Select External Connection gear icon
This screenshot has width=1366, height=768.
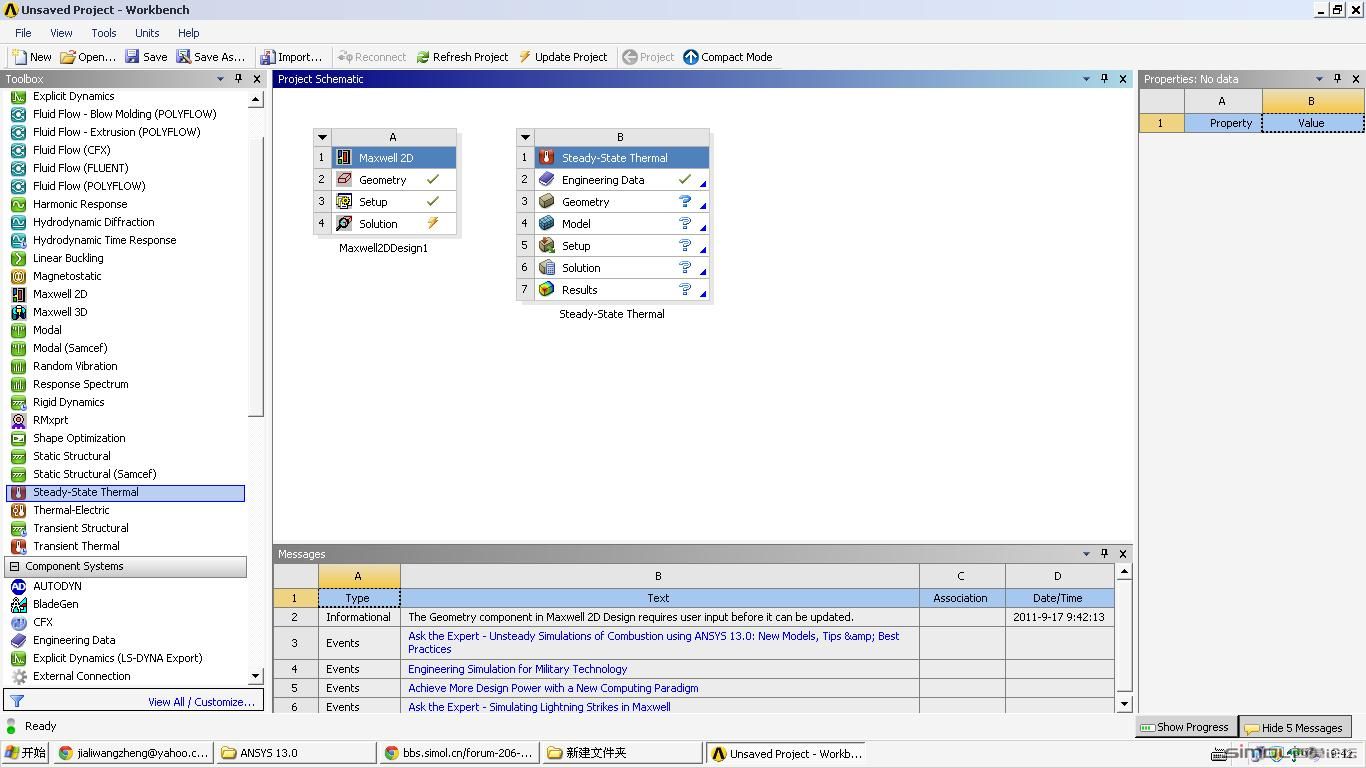click(x=18, y=676)
